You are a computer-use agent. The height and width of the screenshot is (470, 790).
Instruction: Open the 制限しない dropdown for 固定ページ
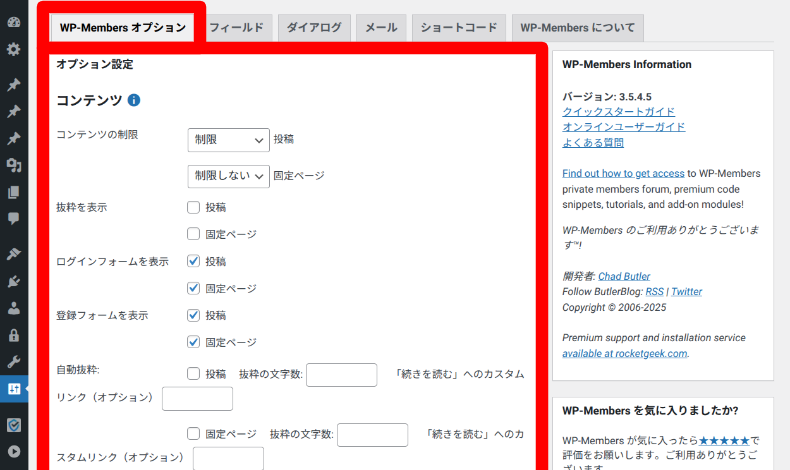click(x=229, y=176)
